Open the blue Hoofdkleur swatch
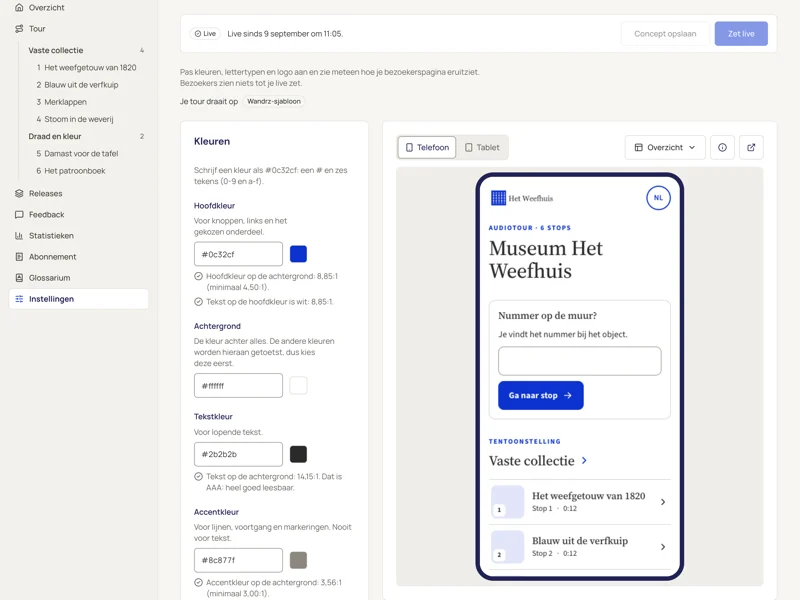The image size is (800, 600). (x=298, y=254)
